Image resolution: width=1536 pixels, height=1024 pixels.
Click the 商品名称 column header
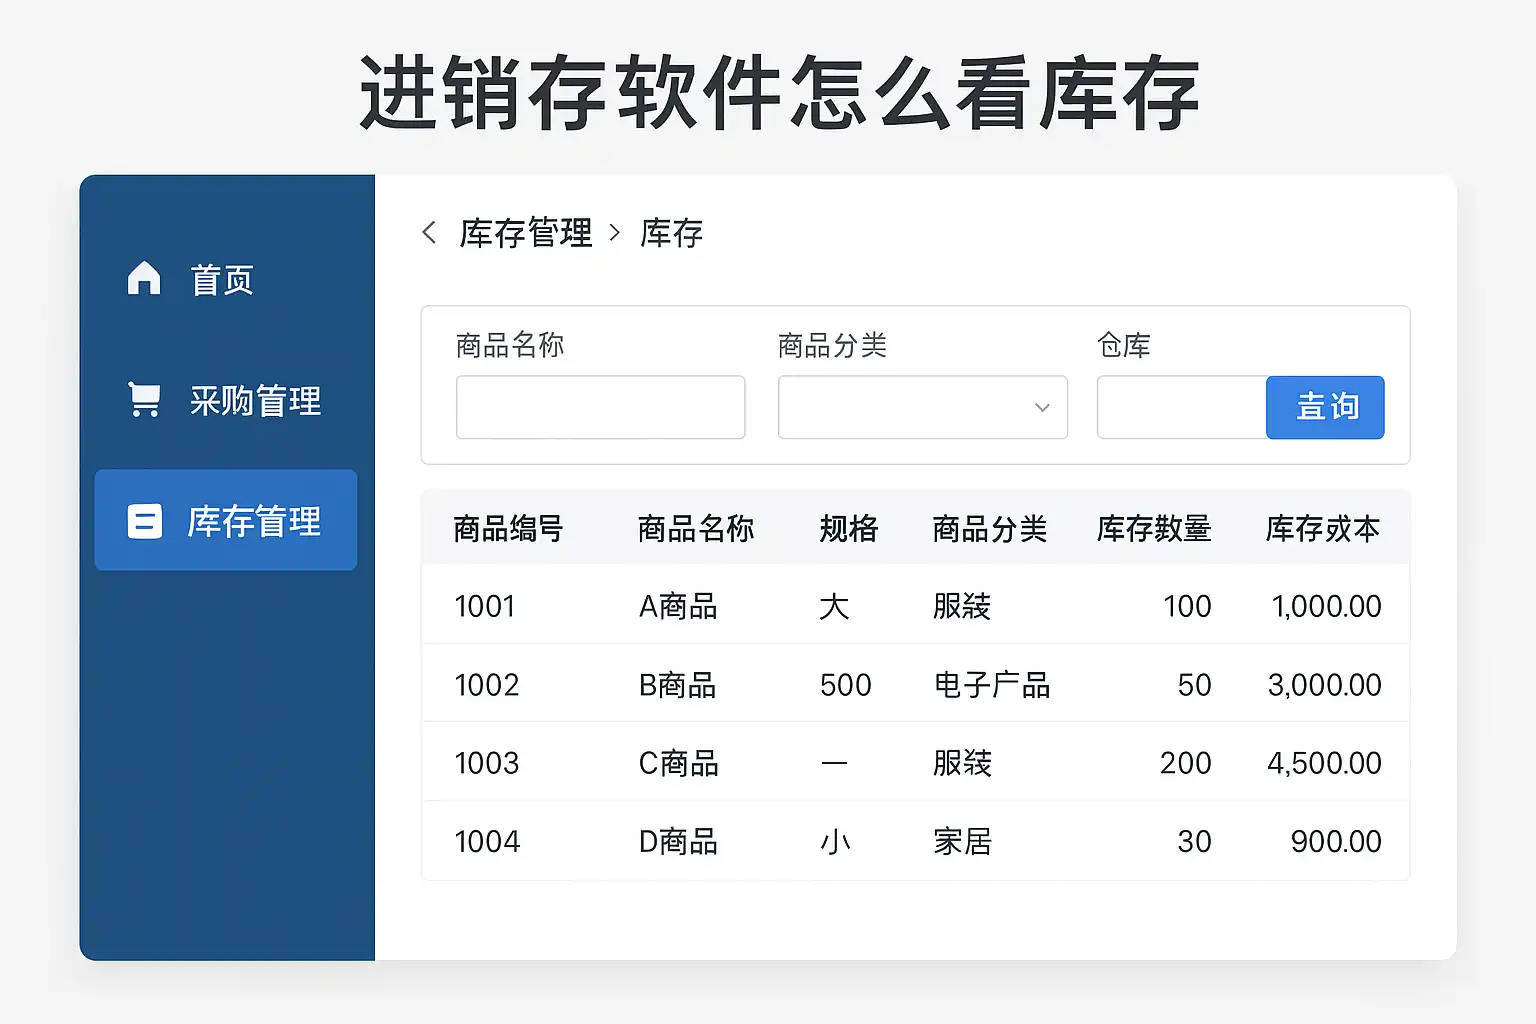(696, 528)
